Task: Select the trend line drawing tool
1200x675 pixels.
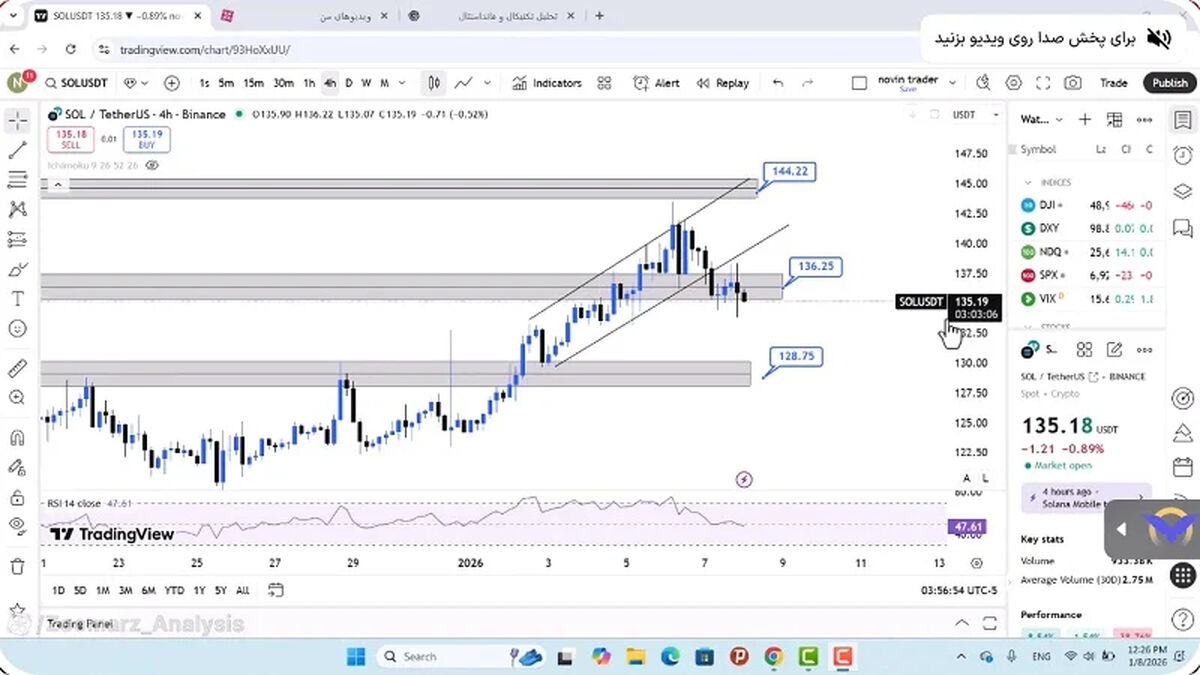Action: [x=17, y=151]
